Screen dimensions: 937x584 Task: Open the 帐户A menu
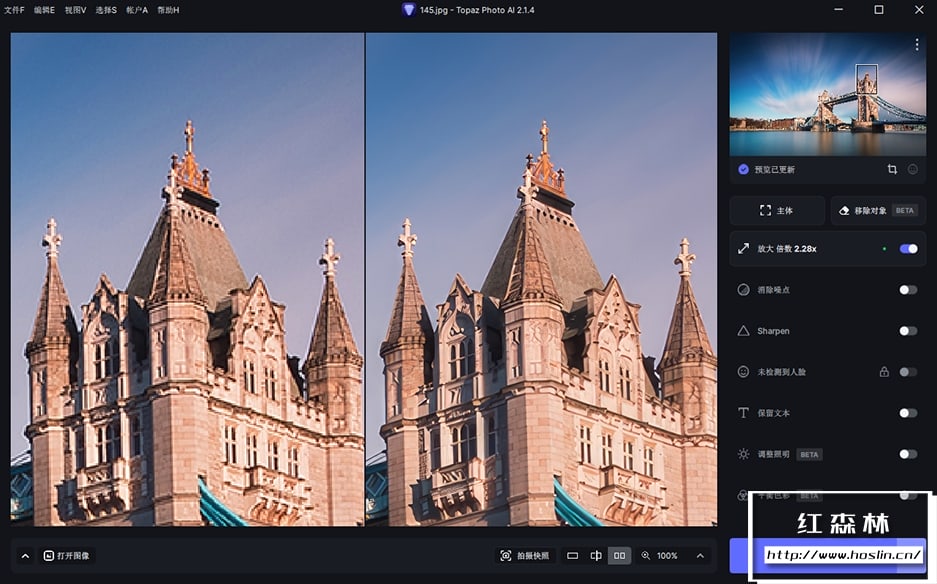[137, 10]
